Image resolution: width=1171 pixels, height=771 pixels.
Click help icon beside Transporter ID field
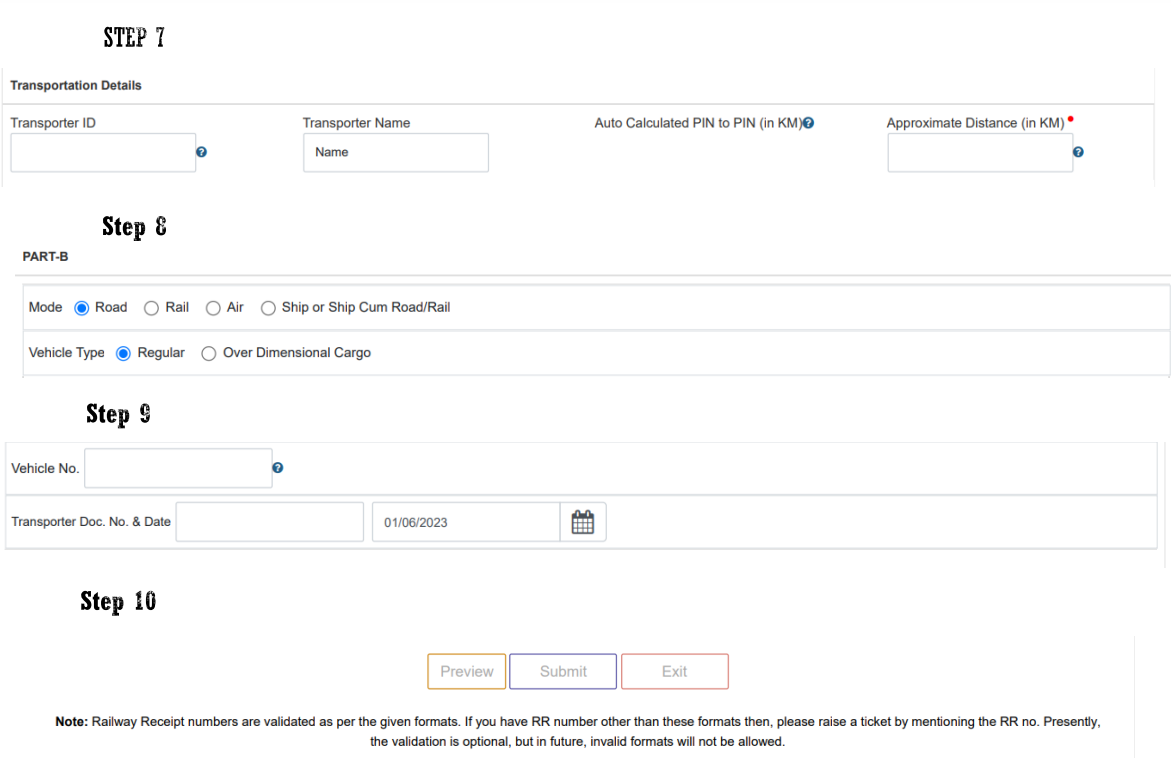pos(201,152)
